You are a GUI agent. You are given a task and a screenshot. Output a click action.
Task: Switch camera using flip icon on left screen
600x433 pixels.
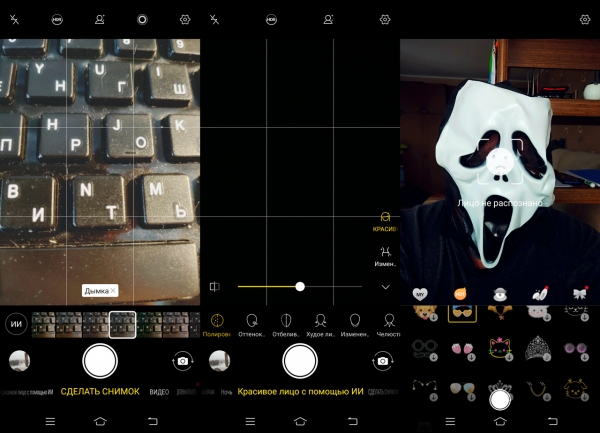tap(183, 361)
